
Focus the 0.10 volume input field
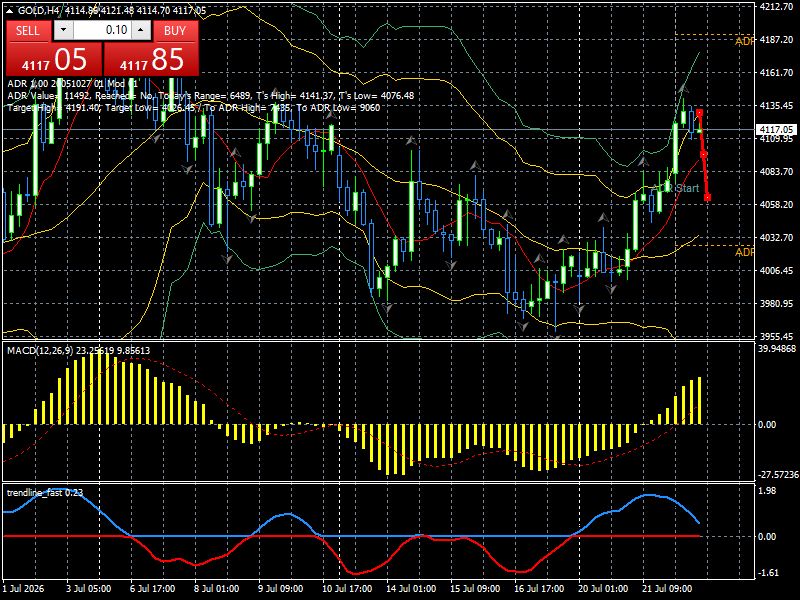pos(102,30)
